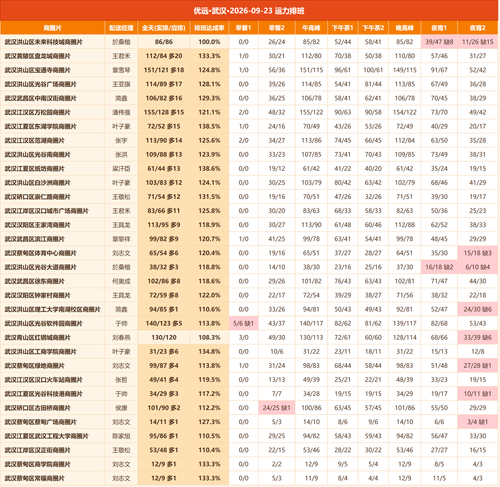Select row 武汉江夏区东湖学院商圈片
The width and height of the screenshot is (500, 487).
(249, 126)
